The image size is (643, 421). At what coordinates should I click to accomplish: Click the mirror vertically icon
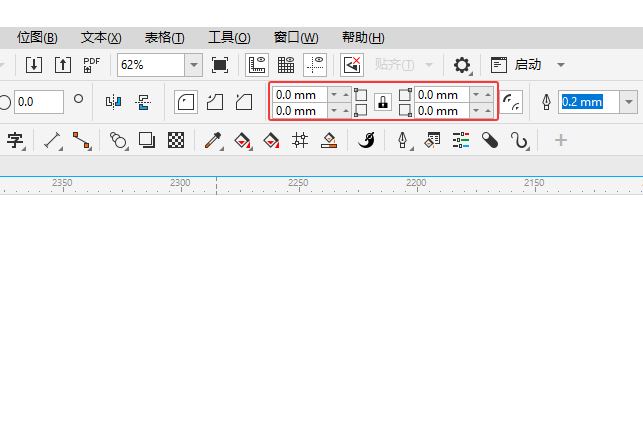(143, 102)
